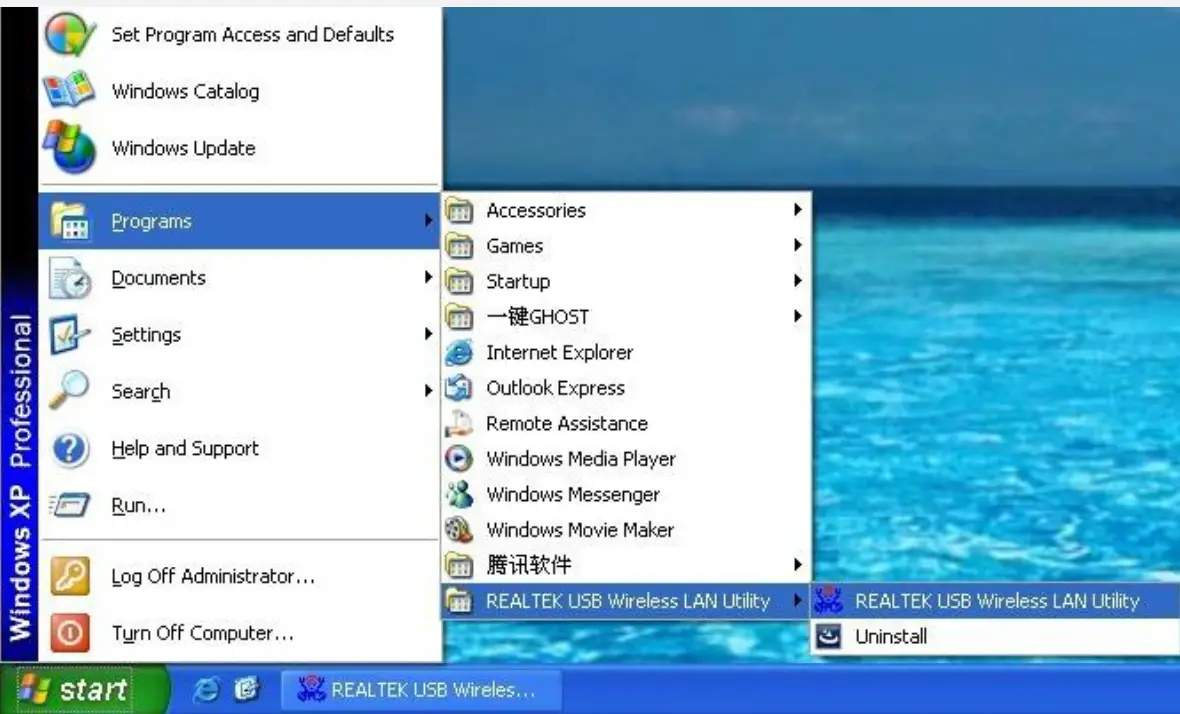1180x714 pixels.
Task: Click the Uninstall icon in REALTEK submenu
Action: tap(829, 637)
